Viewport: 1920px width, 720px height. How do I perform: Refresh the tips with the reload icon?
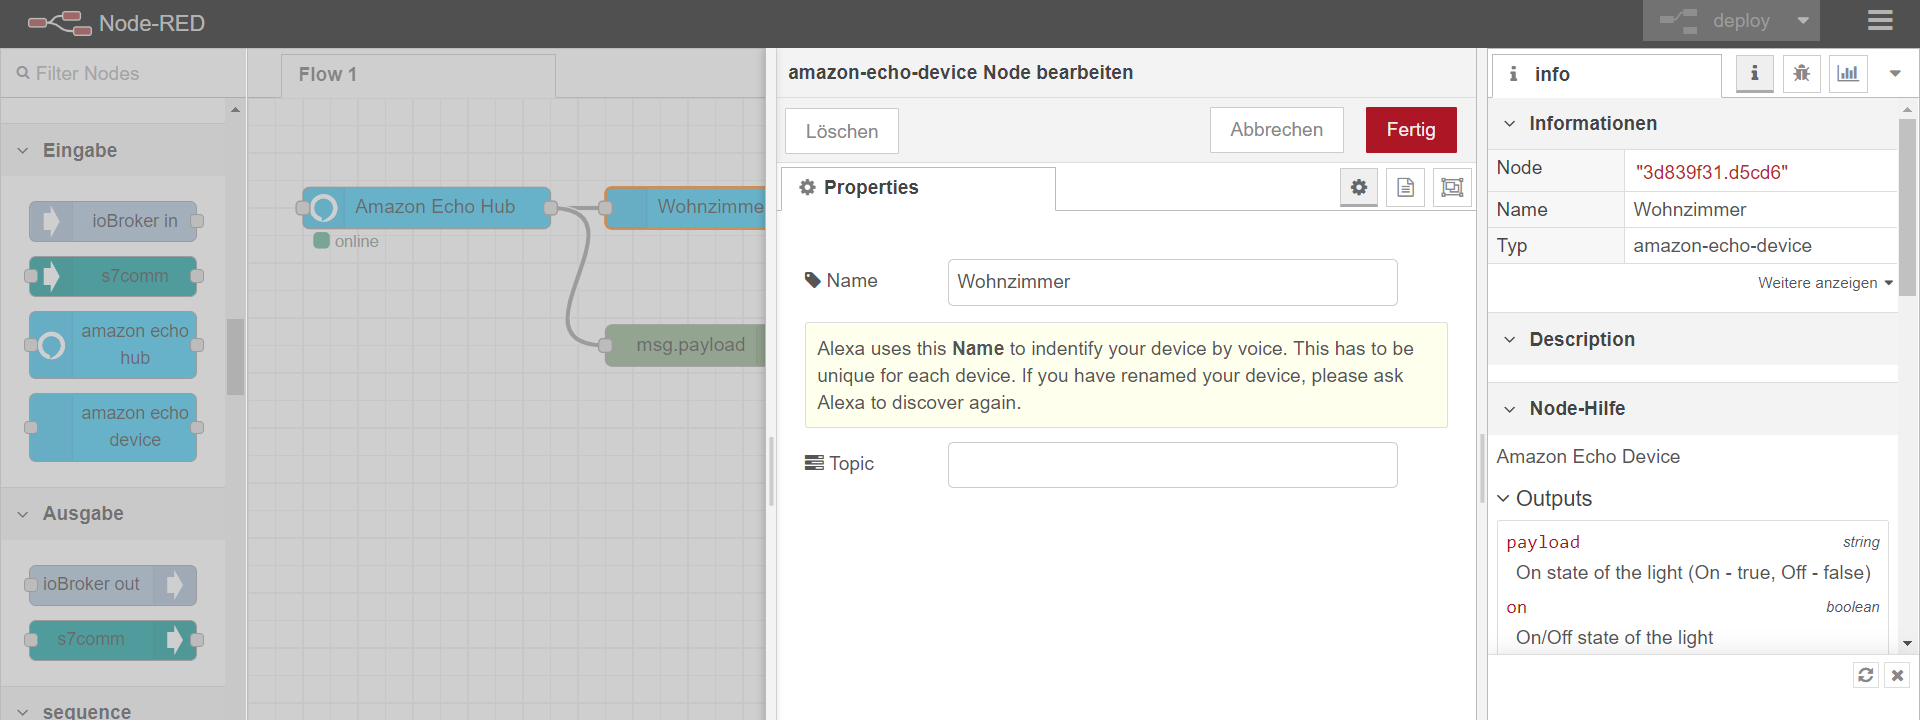point(1866,675)
